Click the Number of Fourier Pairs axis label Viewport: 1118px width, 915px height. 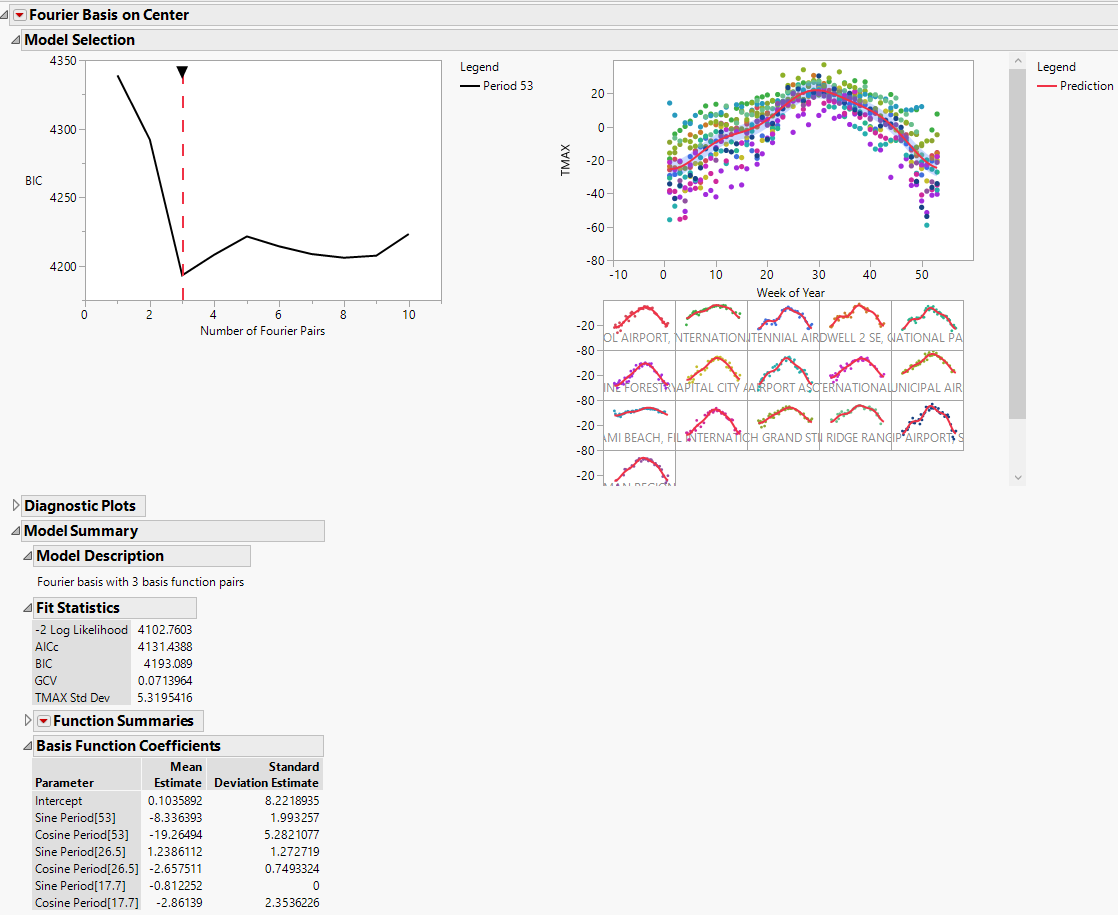(x=262, y=331)
